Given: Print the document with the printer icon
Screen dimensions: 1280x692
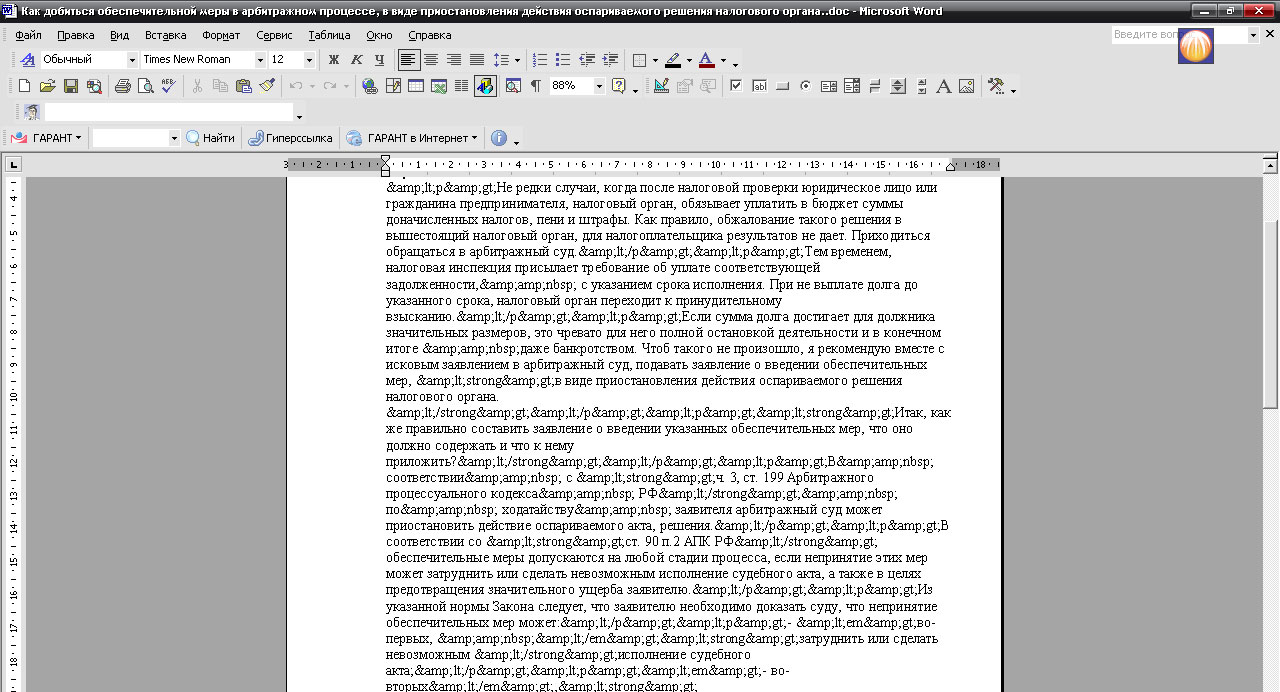Looking at the screenshot, I should 123,86.
